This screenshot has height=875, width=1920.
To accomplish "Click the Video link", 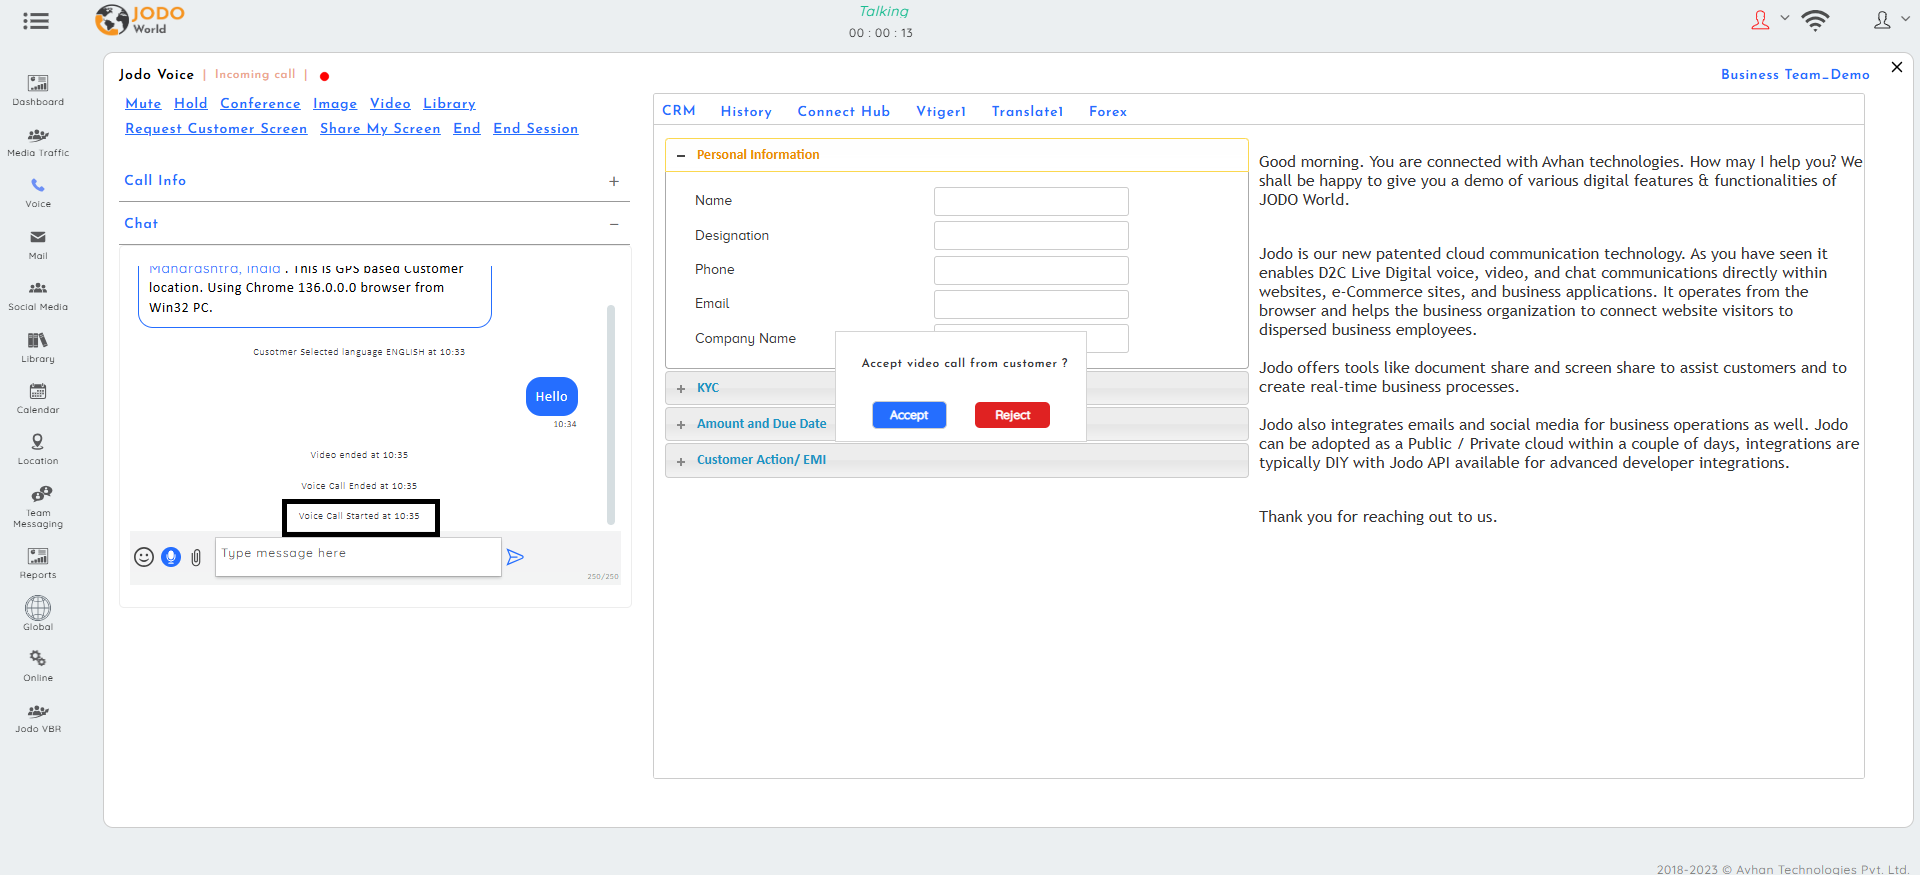I will tap(390, 104).
